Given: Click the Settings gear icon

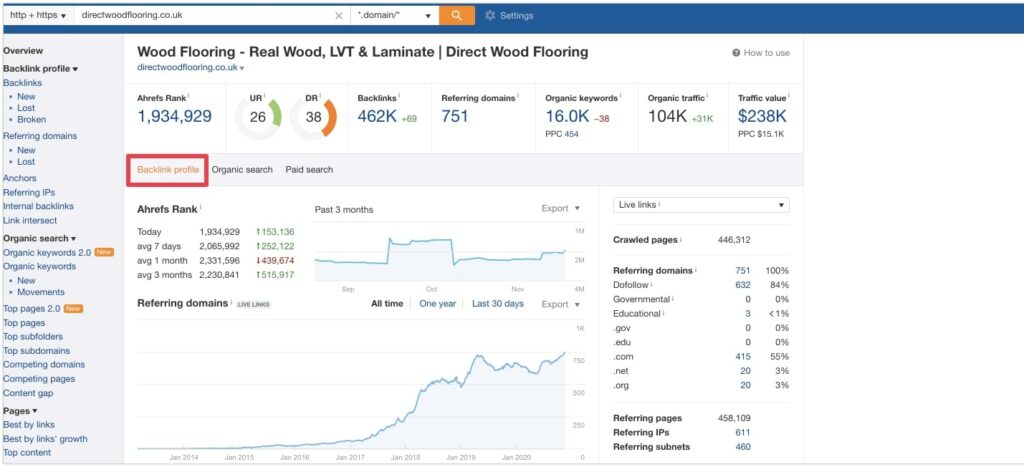Looking at the screenshot, I should click(x=490, y=16).
